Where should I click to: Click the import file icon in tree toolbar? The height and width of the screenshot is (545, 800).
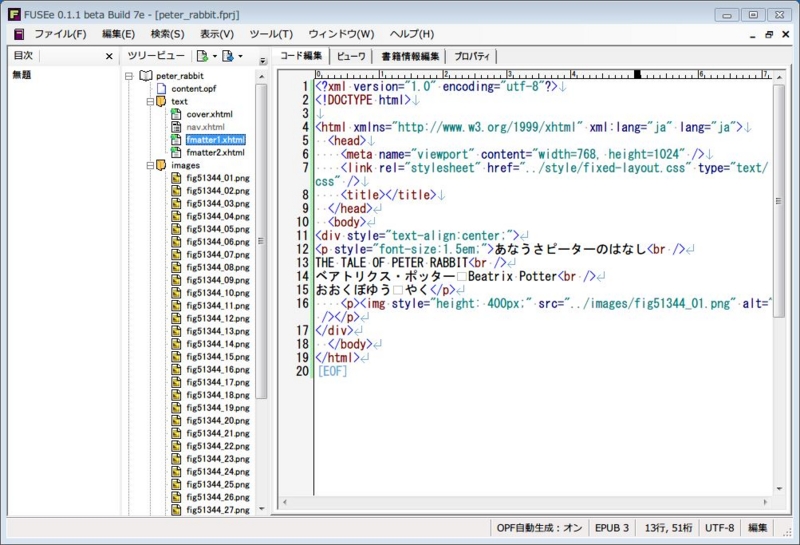point(228,56)
